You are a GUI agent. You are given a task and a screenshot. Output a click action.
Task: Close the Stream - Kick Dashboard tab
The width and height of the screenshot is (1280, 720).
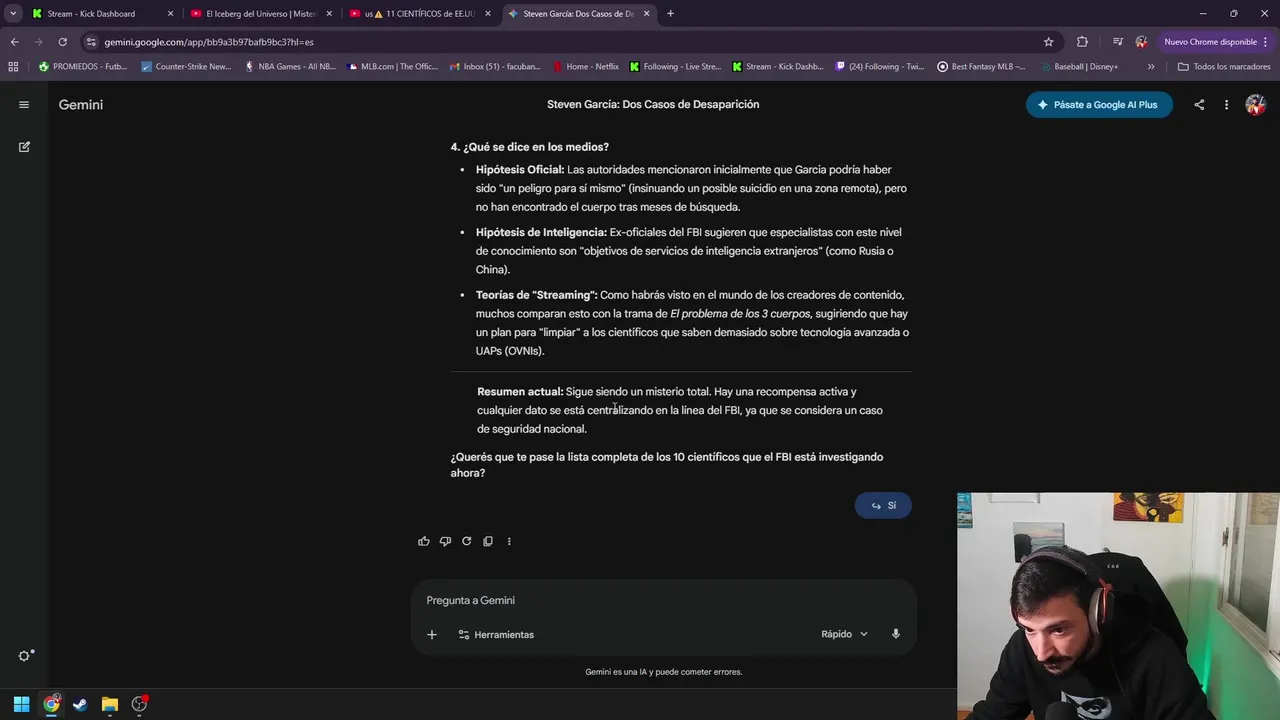(x=170, y=14)
